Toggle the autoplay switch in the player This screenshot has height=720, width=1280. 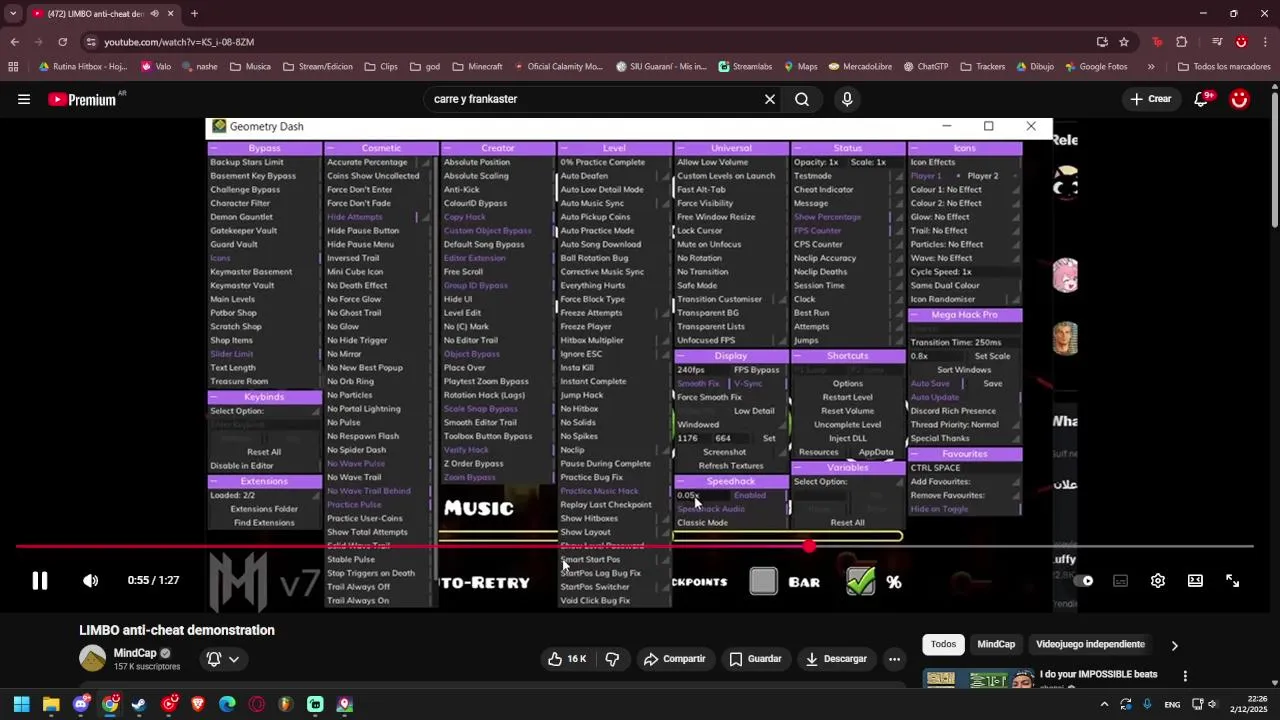tap(1084, 581)
